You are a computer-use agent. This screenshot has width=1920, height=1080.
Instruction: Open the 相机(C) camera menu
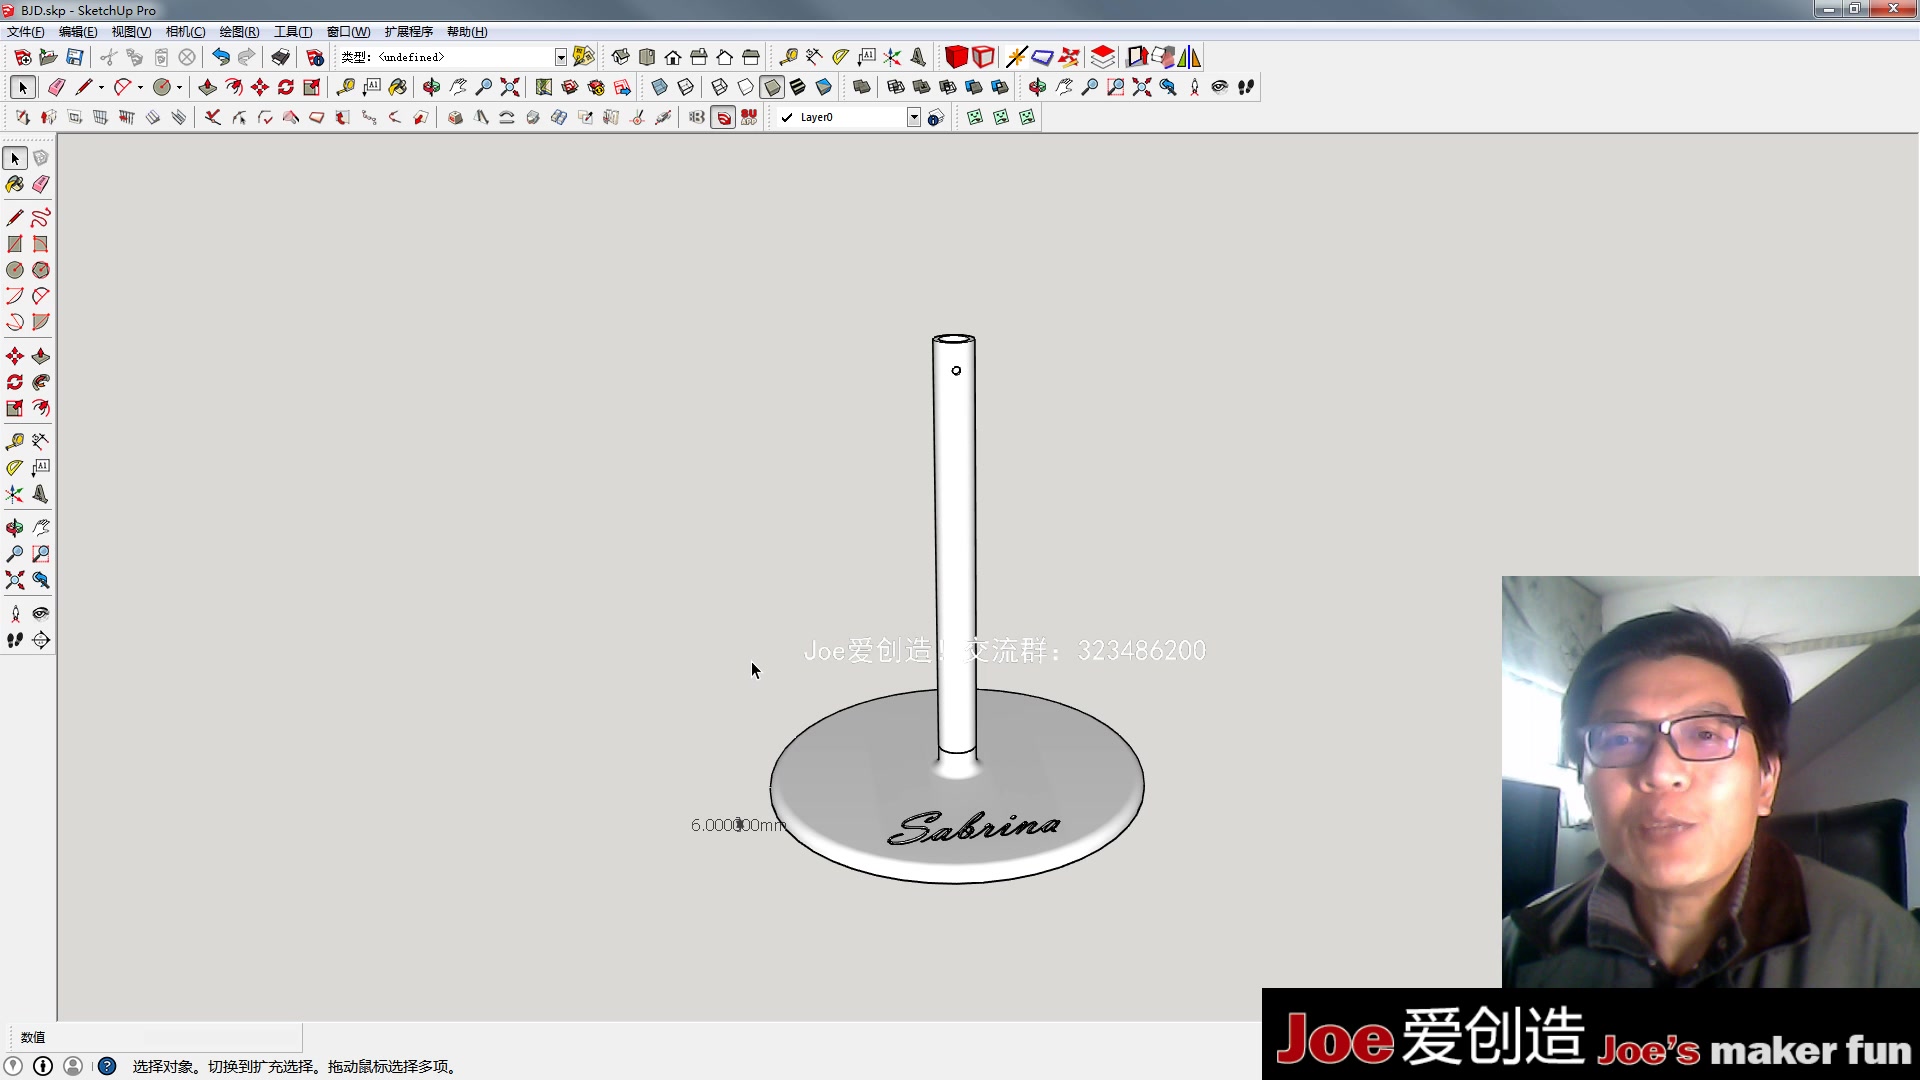[x=185, y=32]
